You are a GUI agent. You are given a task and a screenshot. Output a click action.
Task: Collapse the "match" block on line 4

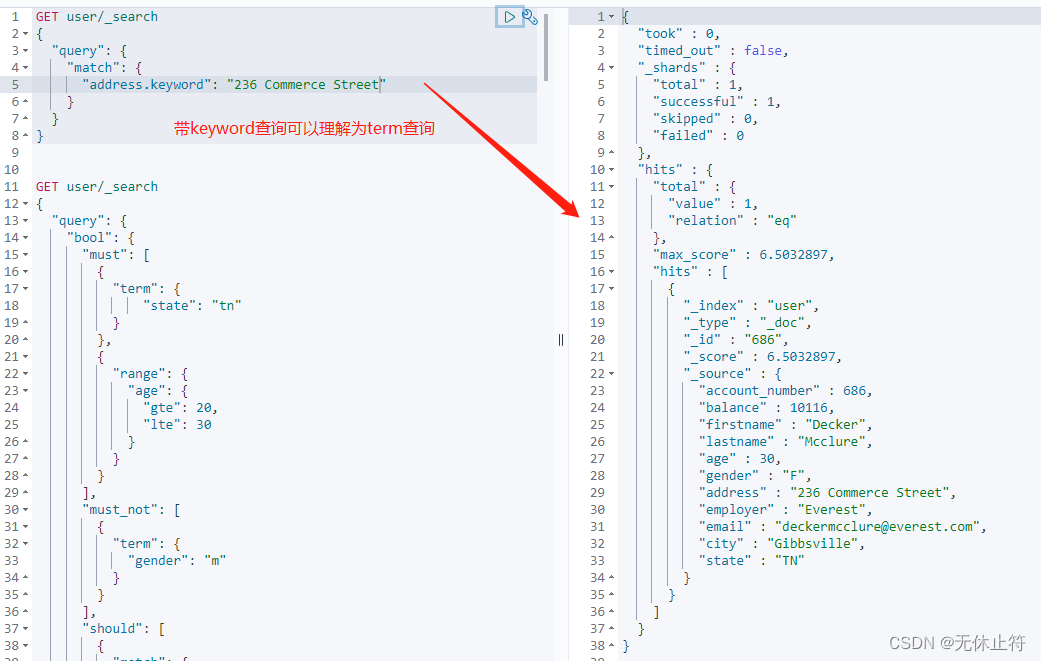tap(25, 68)
